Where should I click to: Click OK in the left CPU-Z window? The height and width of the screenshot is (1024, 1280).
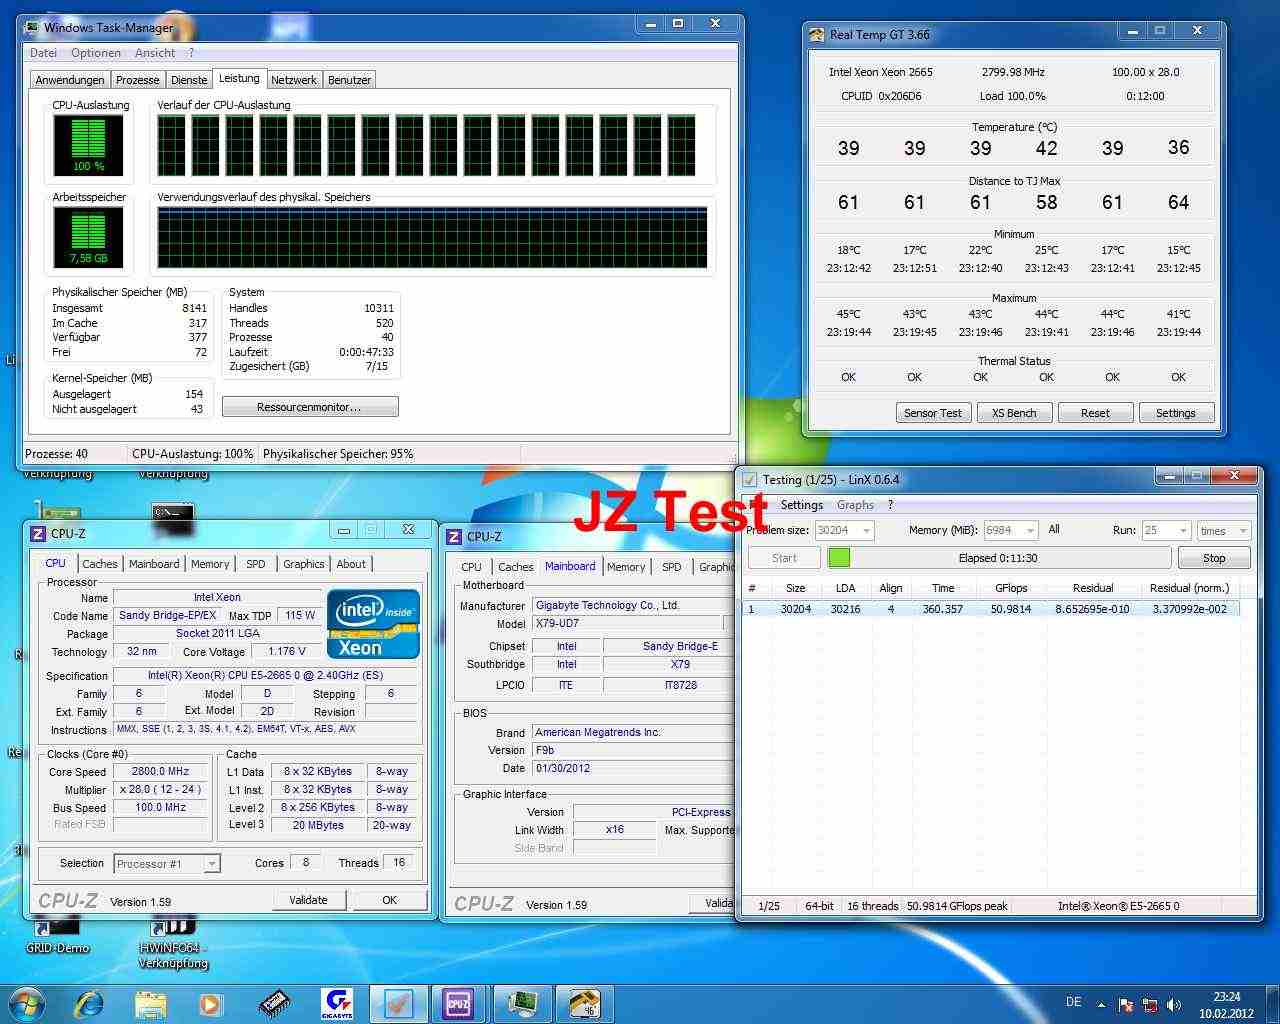[x=390, y=900]
